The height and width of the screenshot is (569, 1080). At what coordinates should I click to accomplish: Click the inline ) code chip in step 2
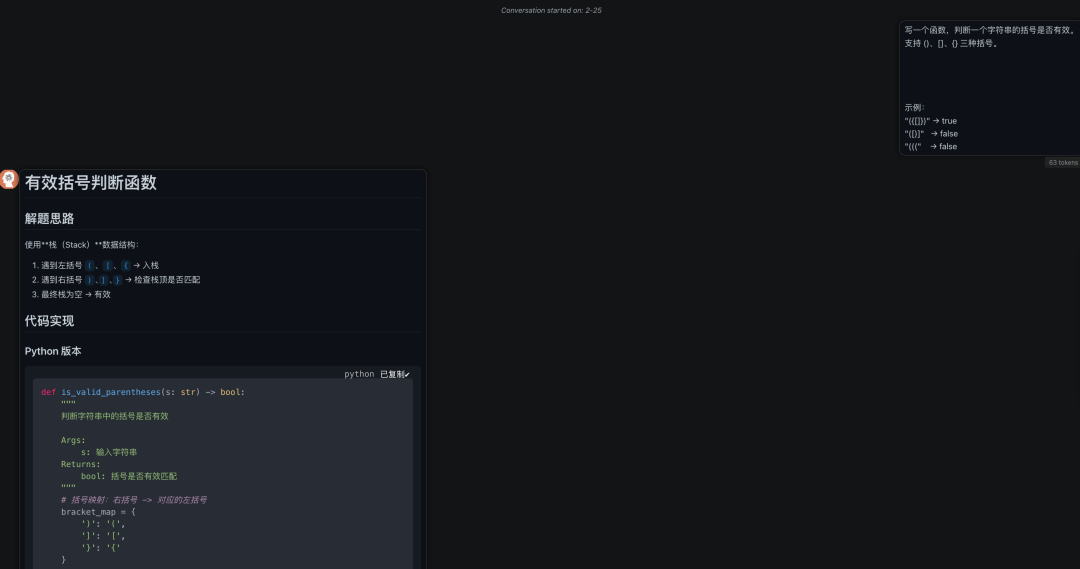90,280
